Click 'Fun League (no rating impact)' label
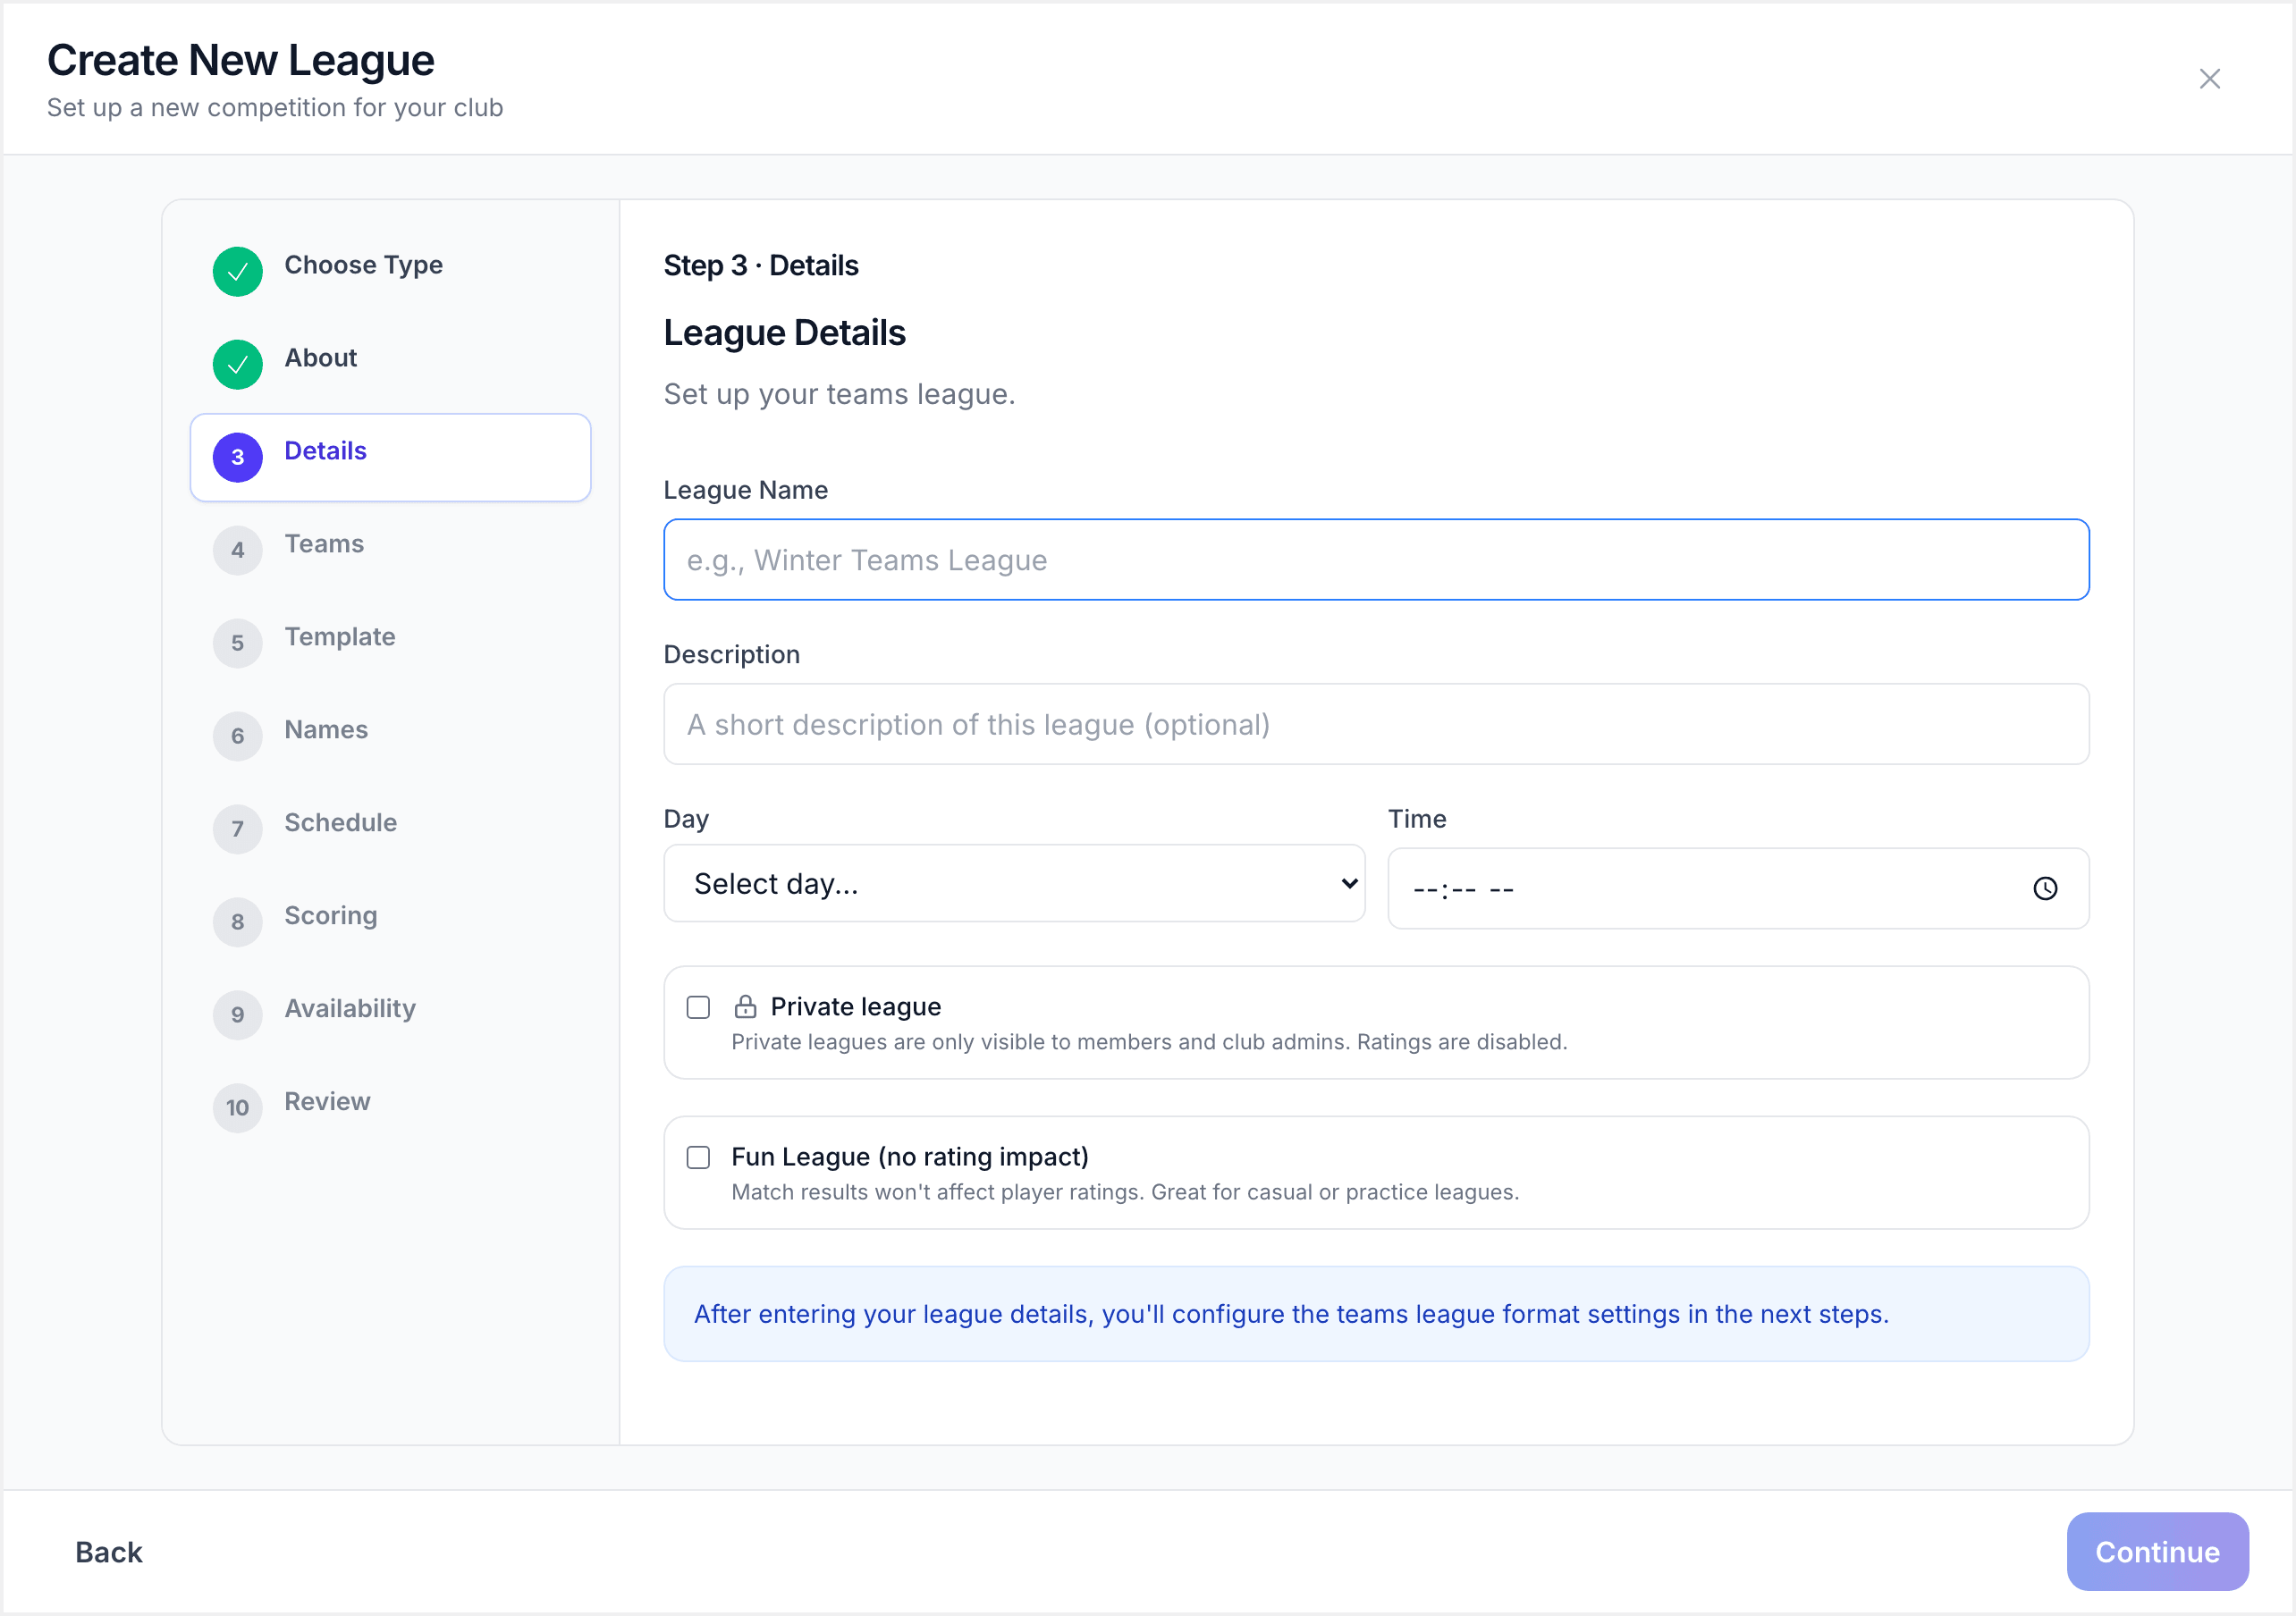Image resolution: width=2296 pixels, height=1616 pixels. (909, 1157)
